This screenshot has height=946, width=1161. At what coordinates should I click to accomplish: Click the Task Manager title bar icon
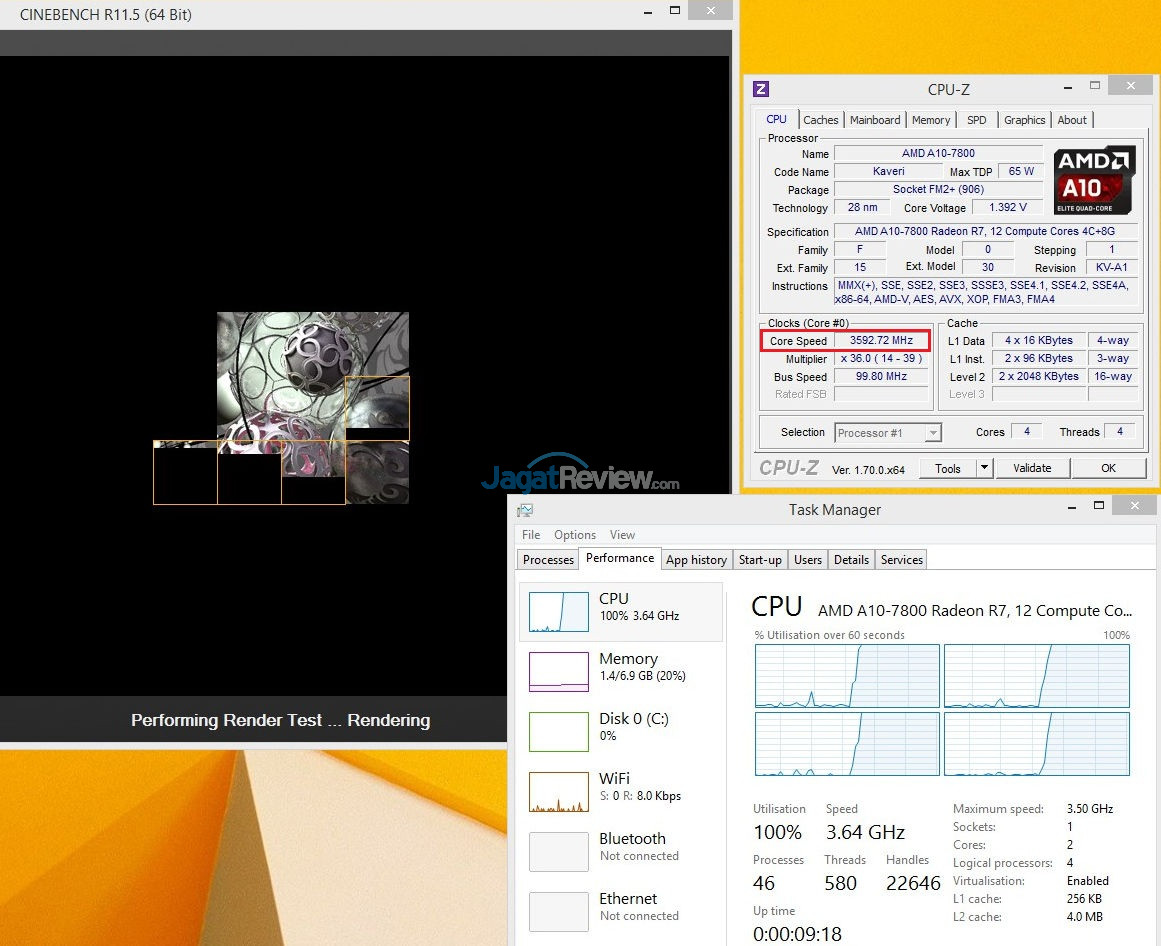[x=525, y=510]
